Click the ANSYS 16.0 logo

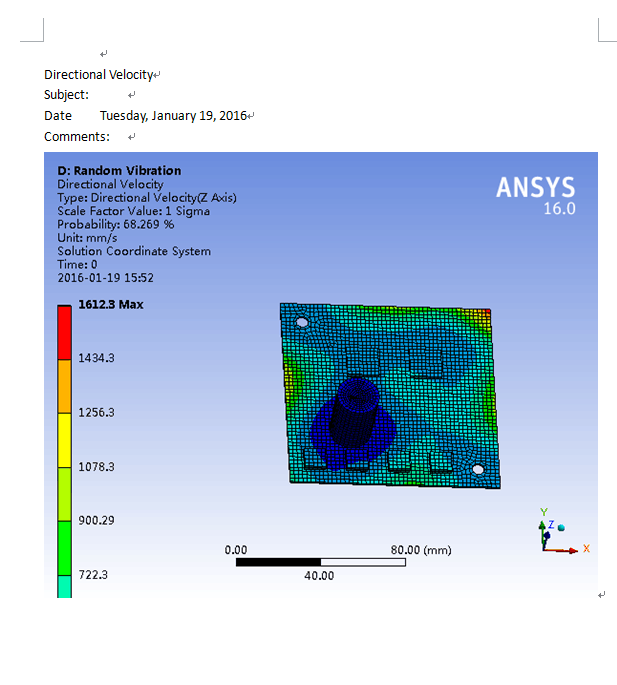point(536,195)
